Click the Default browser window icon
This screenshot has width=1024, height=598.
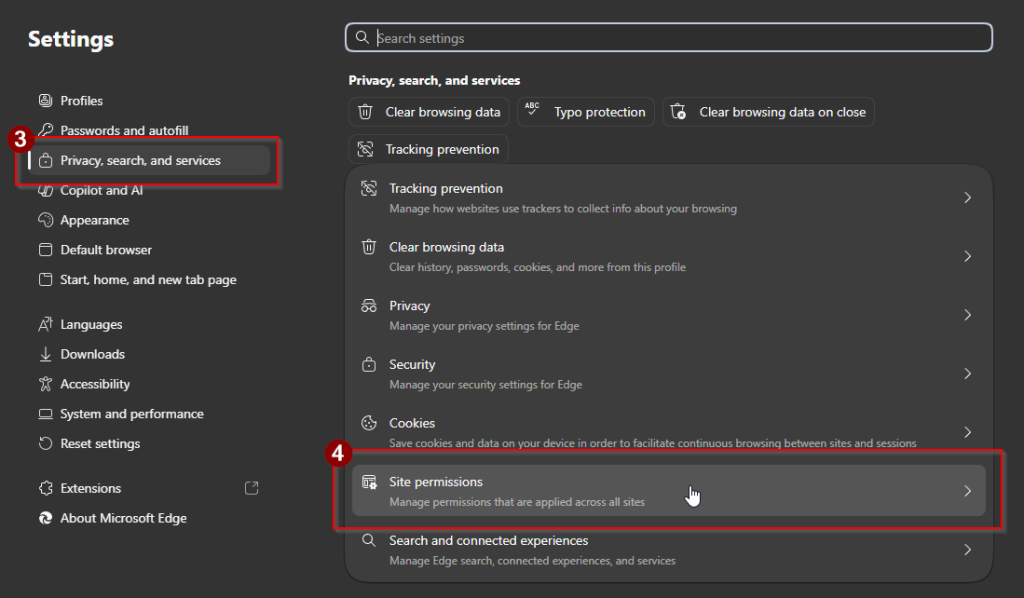click(x=45, y=249)
